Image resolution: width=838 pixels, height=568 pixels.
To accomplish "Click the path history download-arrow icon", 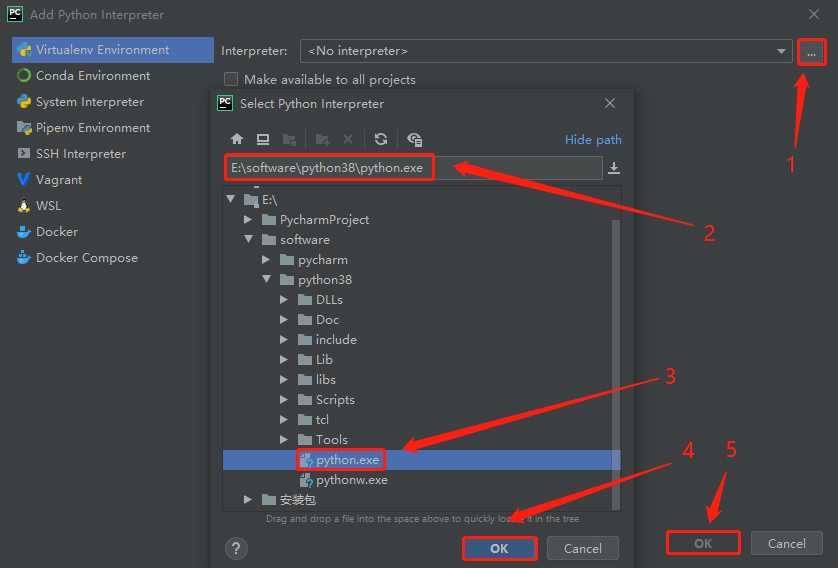I will pos(614,168).
